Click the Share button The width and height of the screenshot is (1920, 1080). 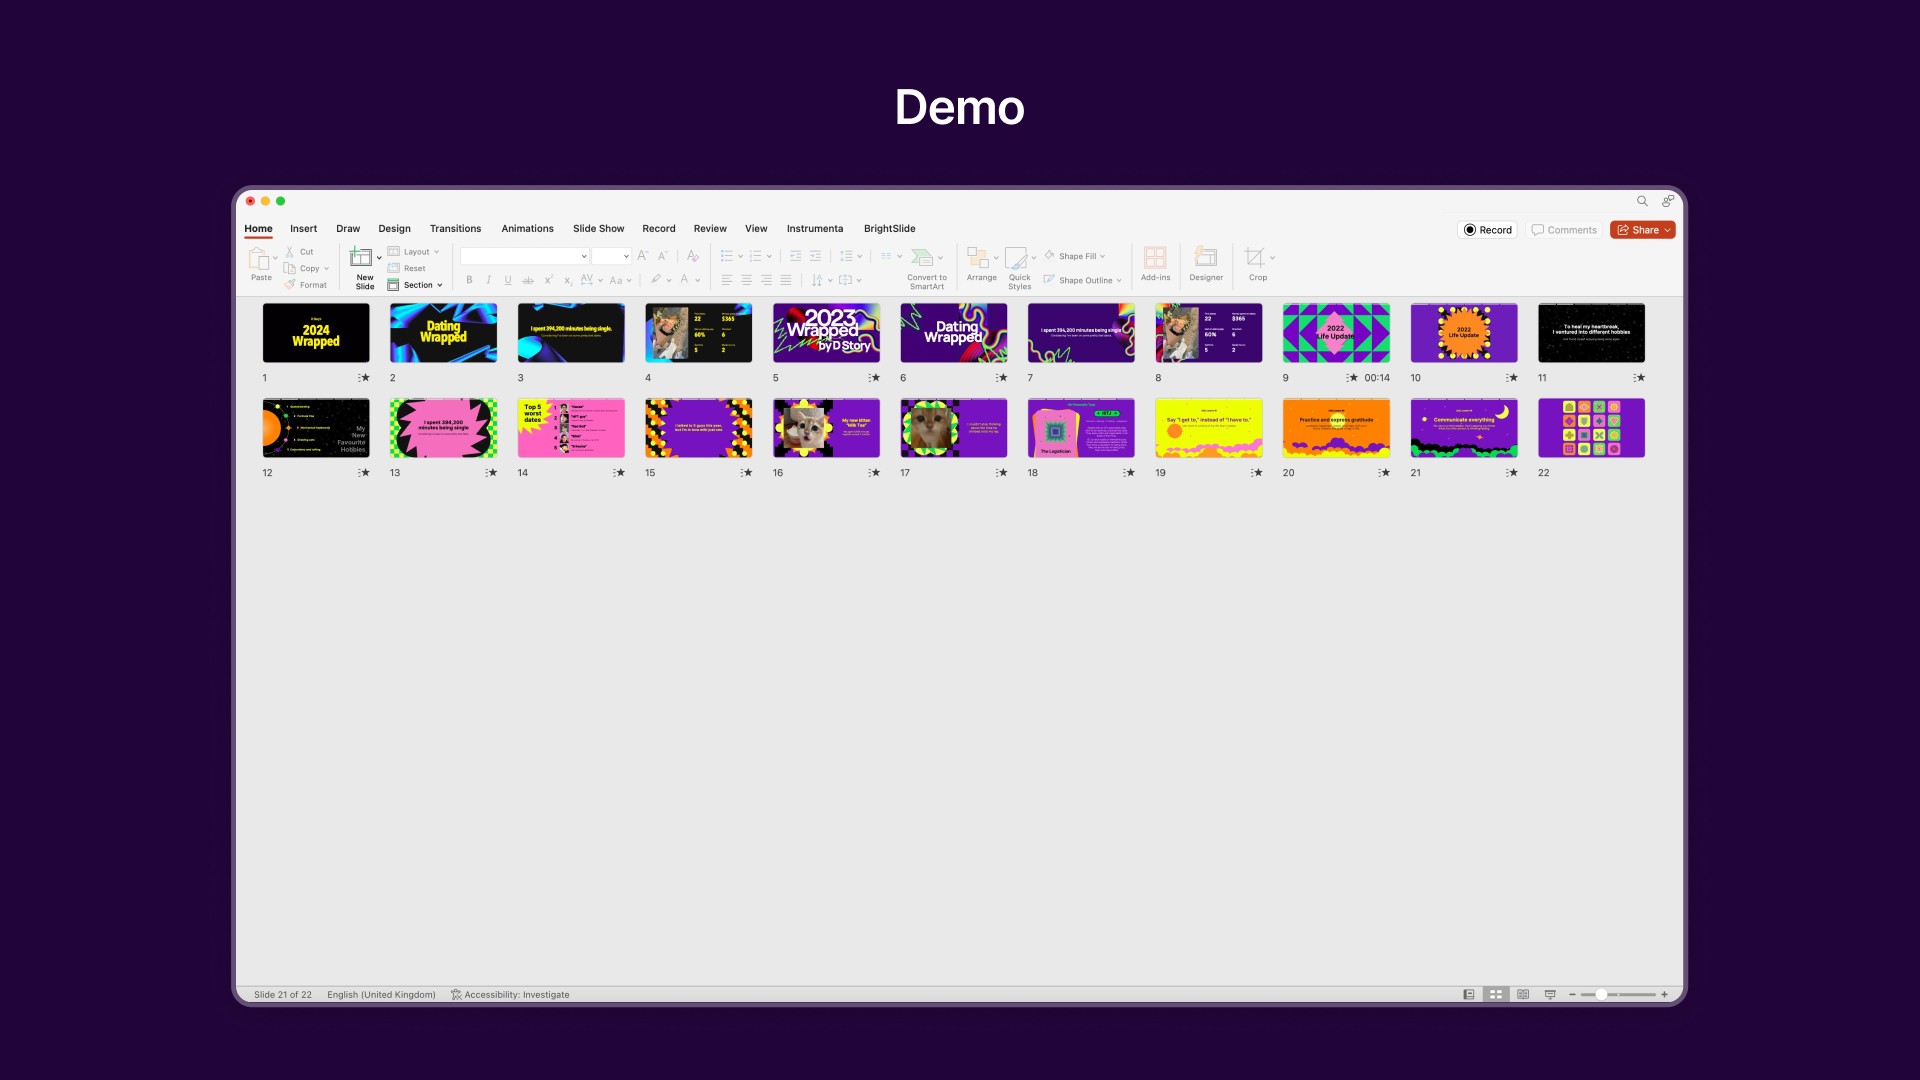point(1641,230)
